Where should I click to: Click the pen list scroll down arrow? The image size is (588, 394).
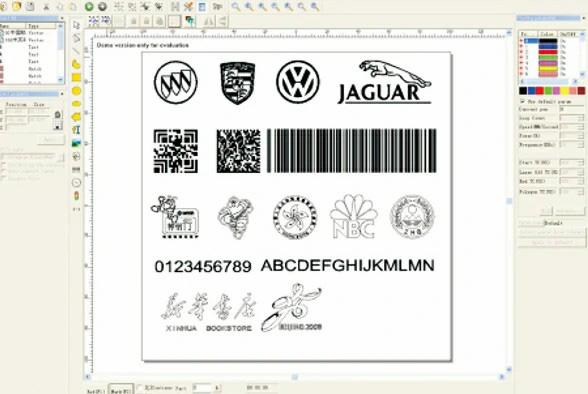tap(582, 74)
